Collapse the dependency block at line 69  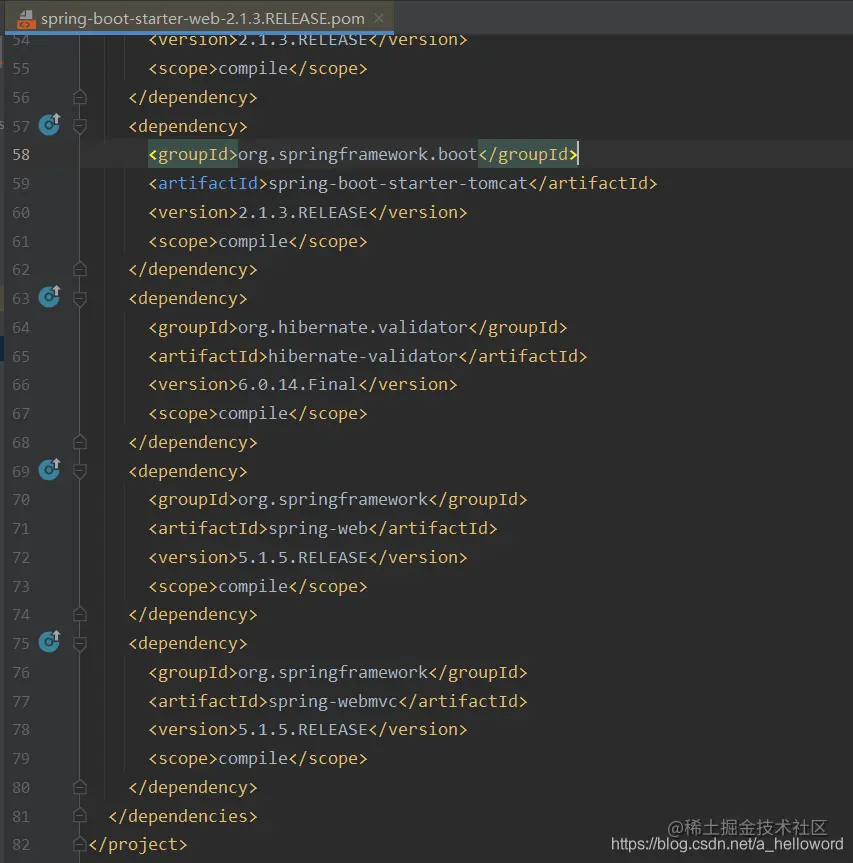[80, 471]
